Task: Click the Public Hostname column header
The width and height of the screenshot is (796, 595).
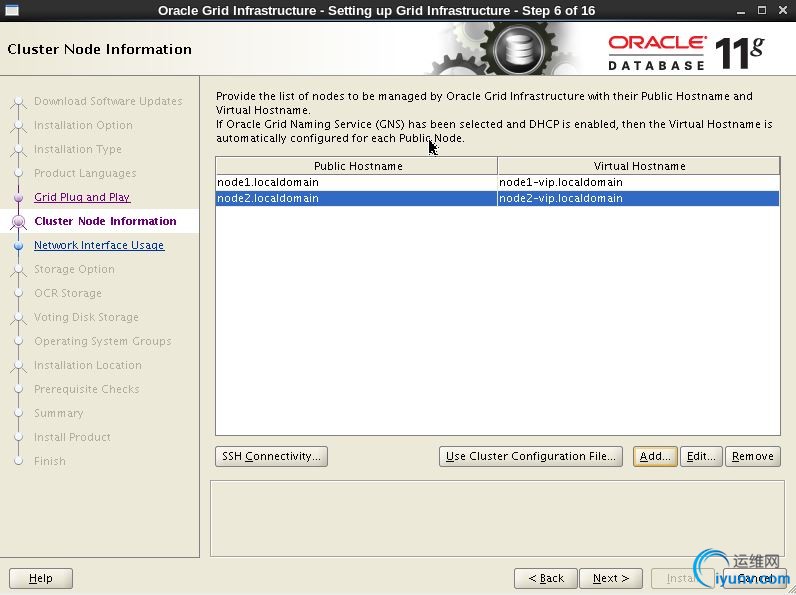Action: [357, 166]
